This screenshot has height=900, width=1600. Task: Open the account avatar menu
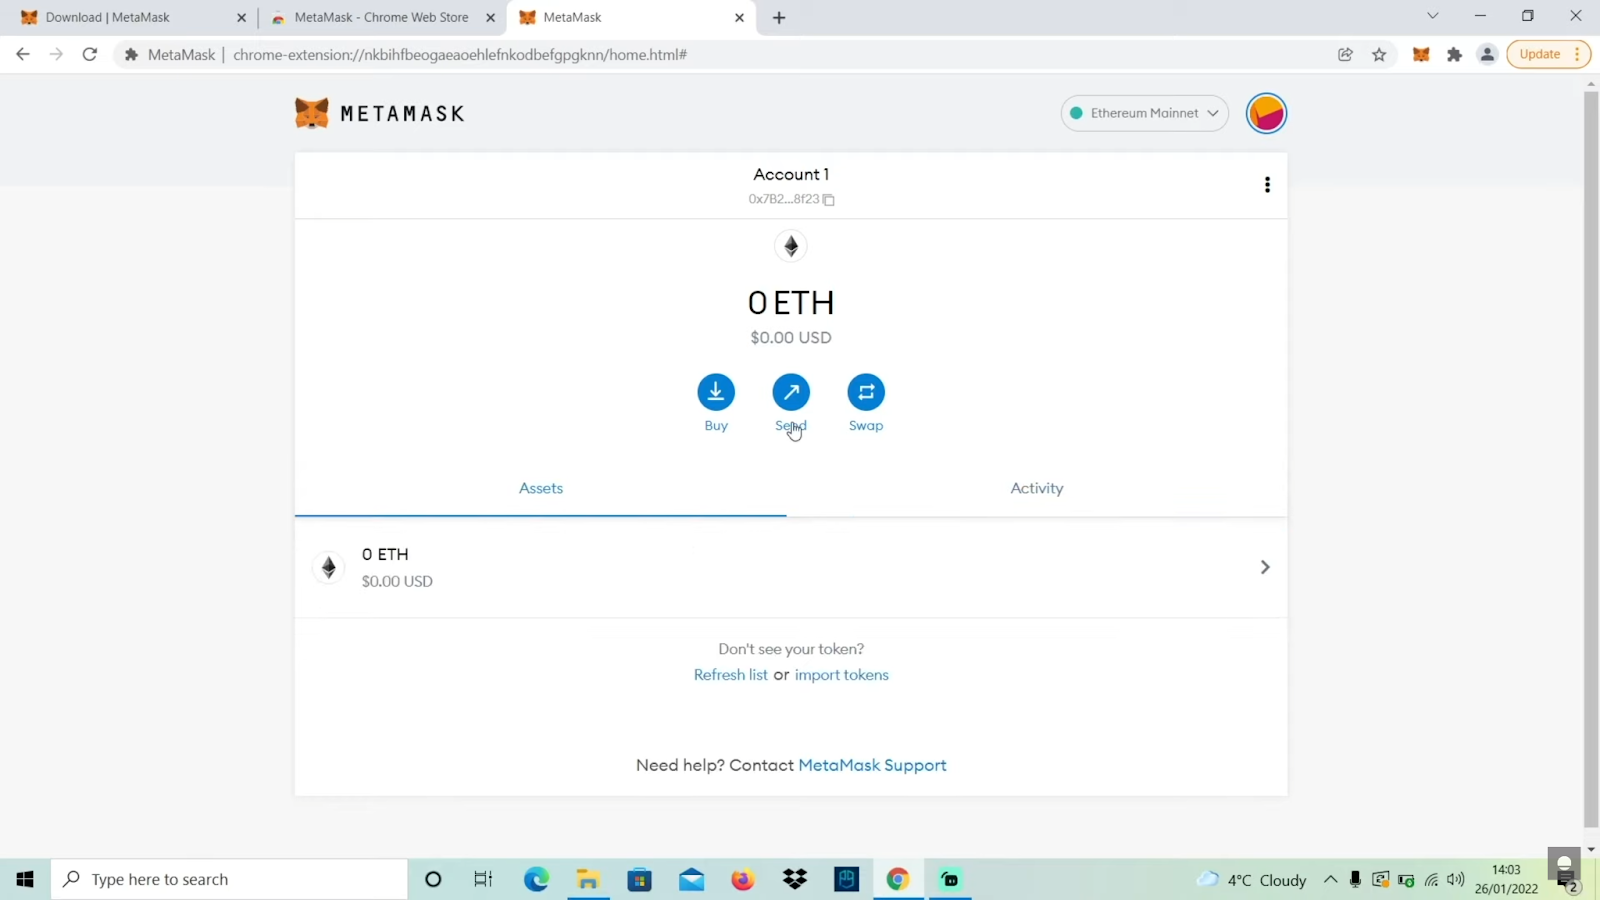click(x=1266, y=113)
